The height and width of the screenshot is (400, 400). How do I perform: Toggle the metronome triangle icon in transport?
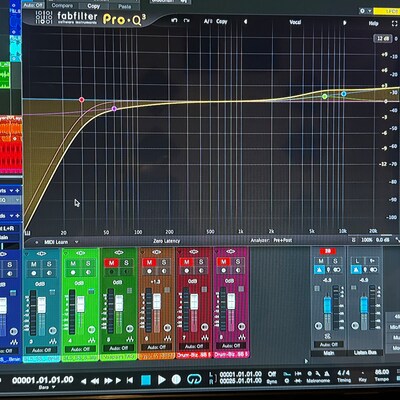(327, 374)
